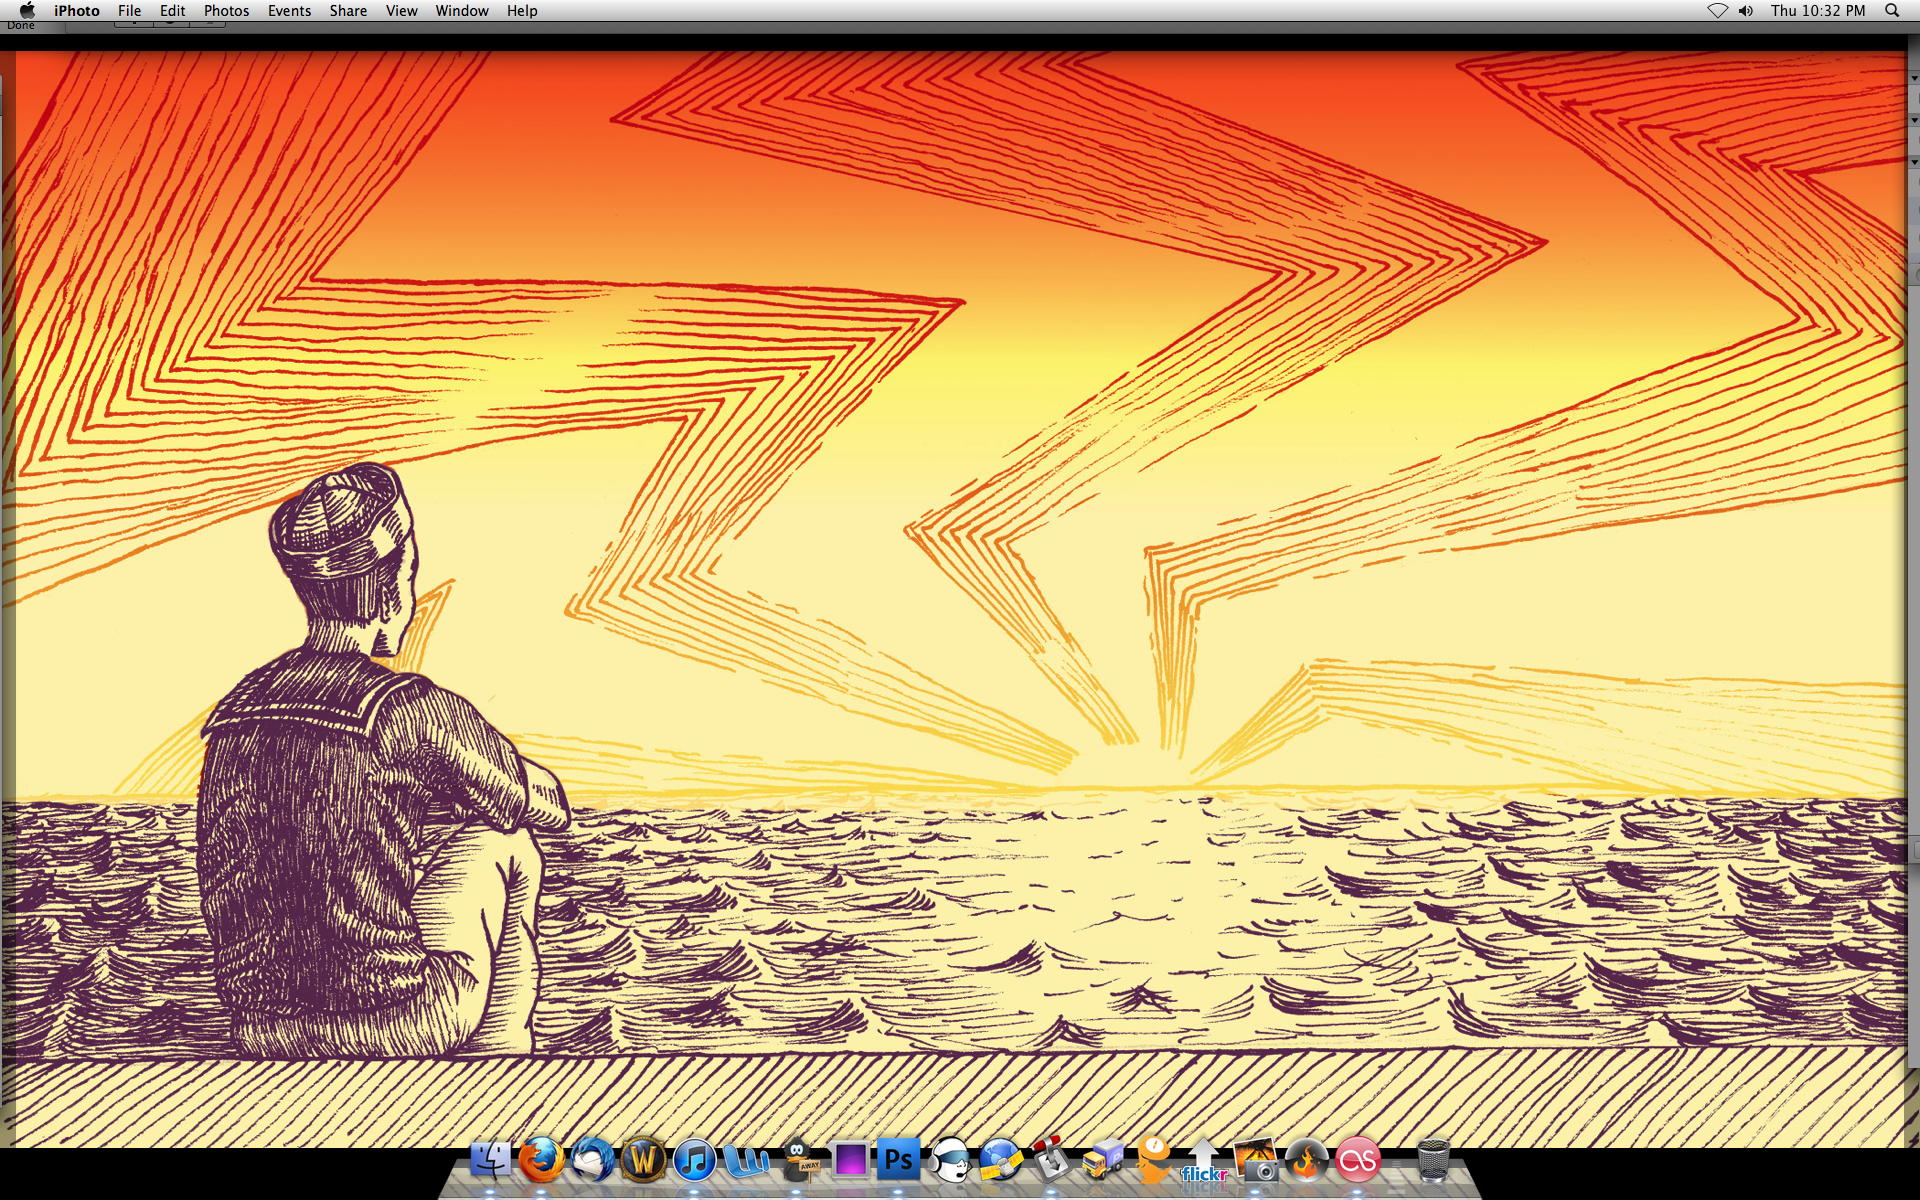Launch Firefox from the Dock
The width and height of the screenshot is (1920, 1200).
pos(541,1160)
